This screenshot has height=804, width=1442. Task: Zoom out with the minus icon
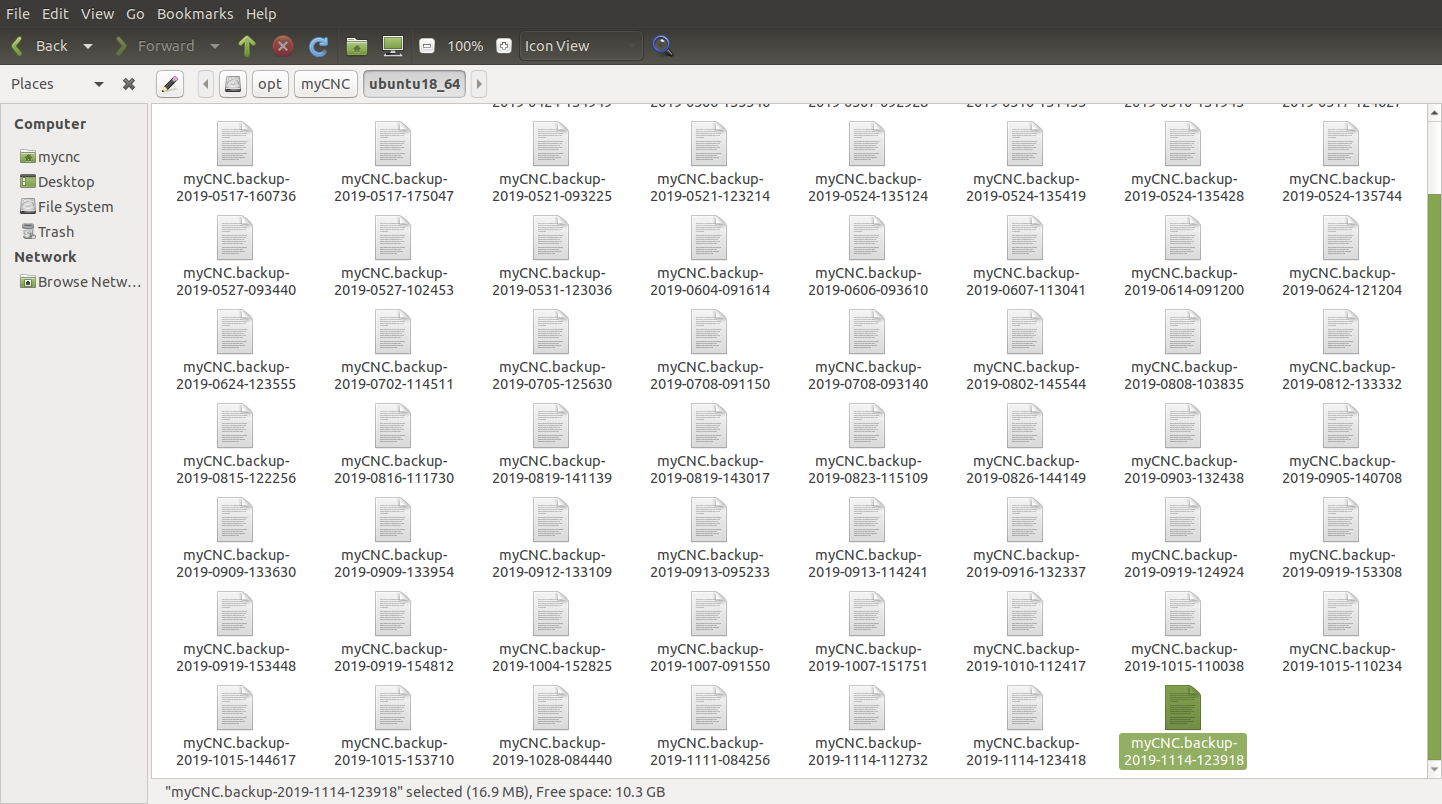click(427, 46)
